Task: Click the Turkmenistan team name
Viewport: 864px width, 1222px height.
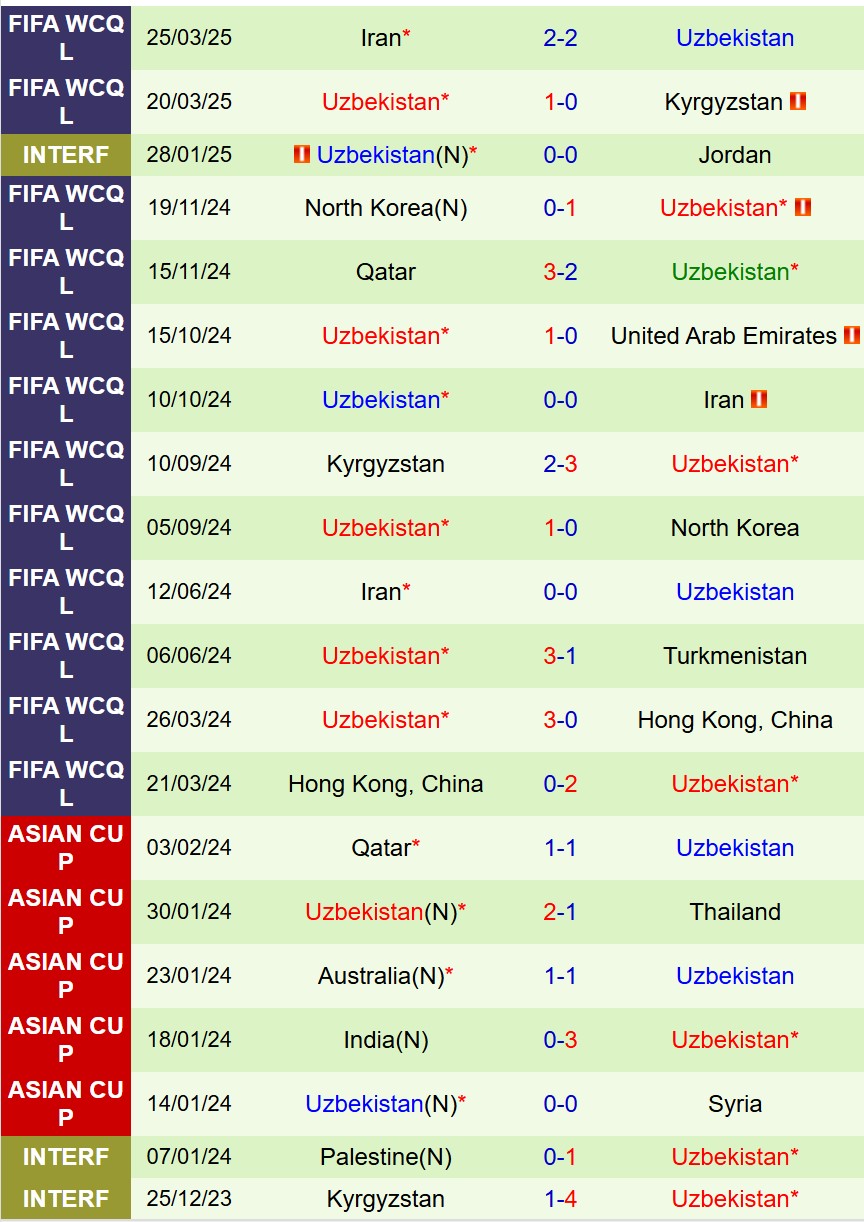Action: (735, 656)
